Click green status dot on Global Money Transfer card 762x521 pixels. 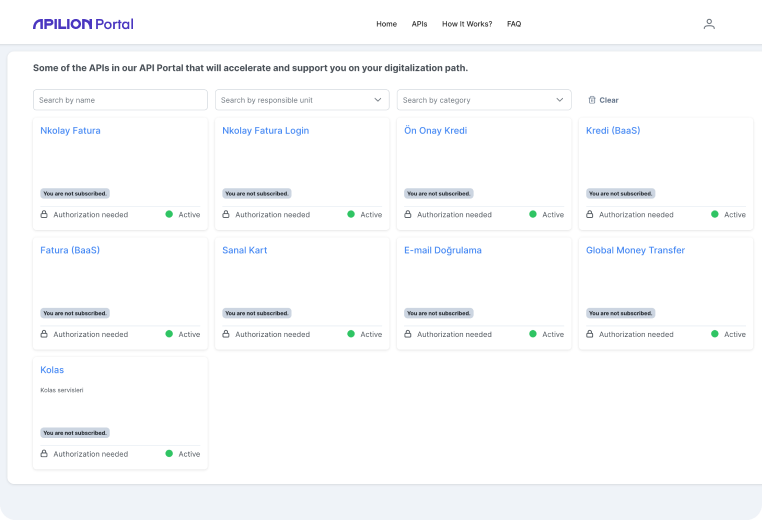point(714,333)
